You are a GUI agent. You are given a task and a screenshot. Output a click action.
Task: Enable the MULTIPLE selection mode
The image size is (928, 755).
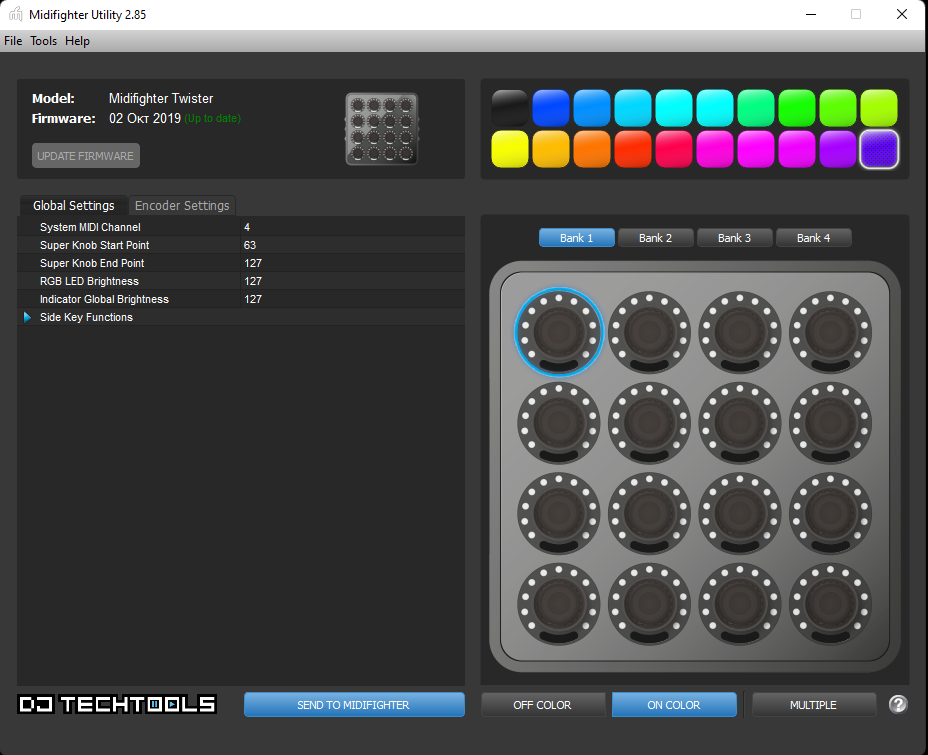(x=813, y=705)
